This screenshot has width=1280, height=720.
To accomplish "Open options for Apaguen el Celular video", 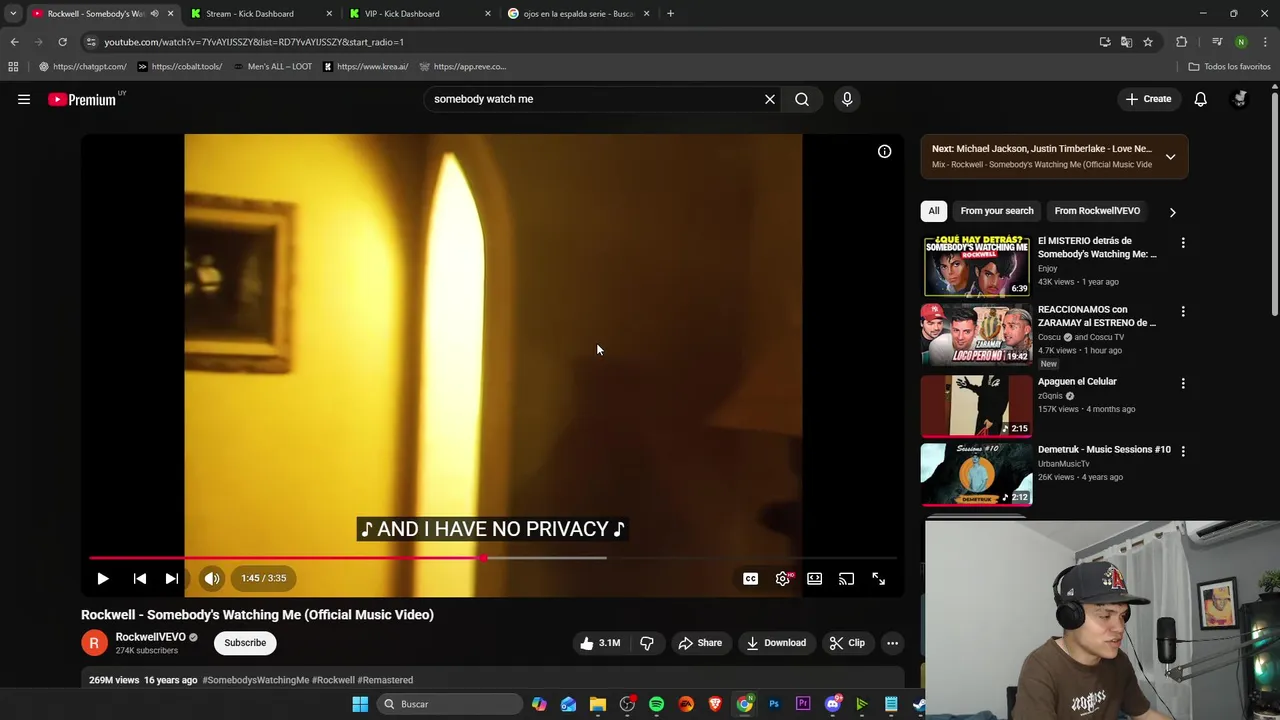I will pyautogui.click(x=1183, y=383).
